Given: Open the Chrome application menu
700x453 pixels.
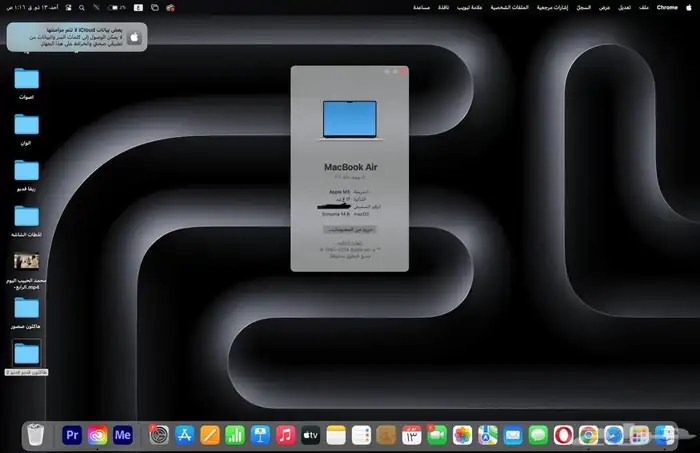Looking at the screenshot, I should pyautogui.click(x=666, y=7).
